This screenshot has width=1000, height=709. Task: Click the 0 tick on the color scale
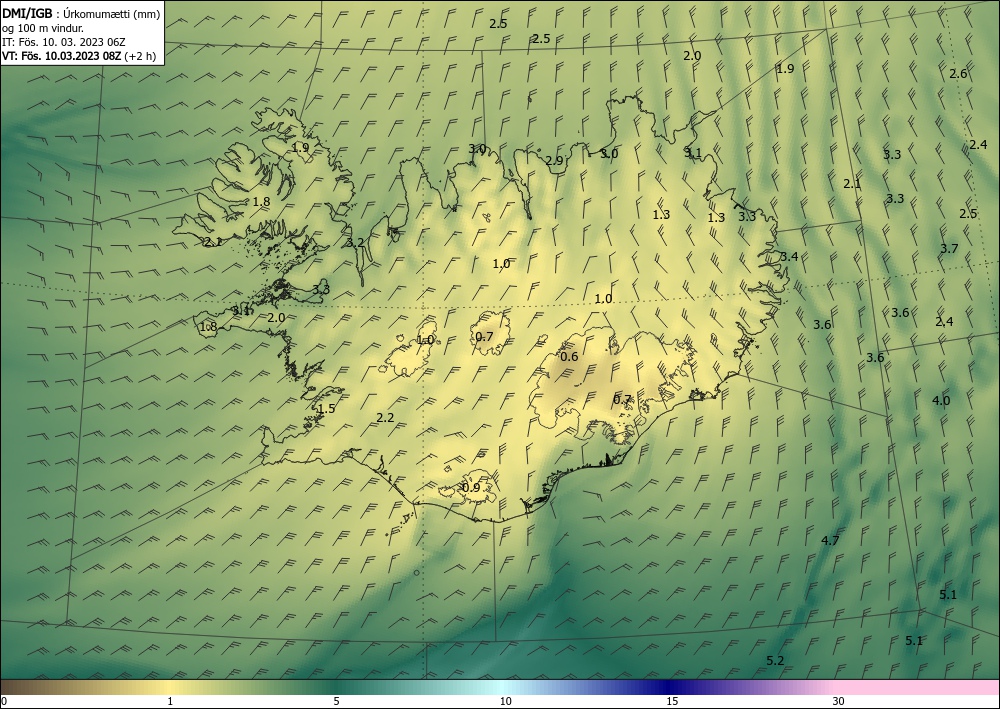click(4, 701)
